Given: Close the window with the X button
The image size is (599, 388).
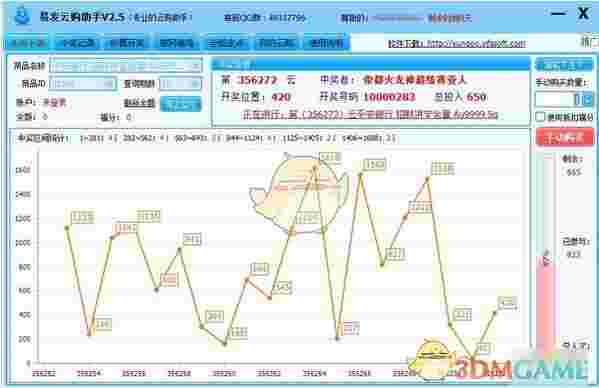Looking at the screenshot, I should point(583,14).
